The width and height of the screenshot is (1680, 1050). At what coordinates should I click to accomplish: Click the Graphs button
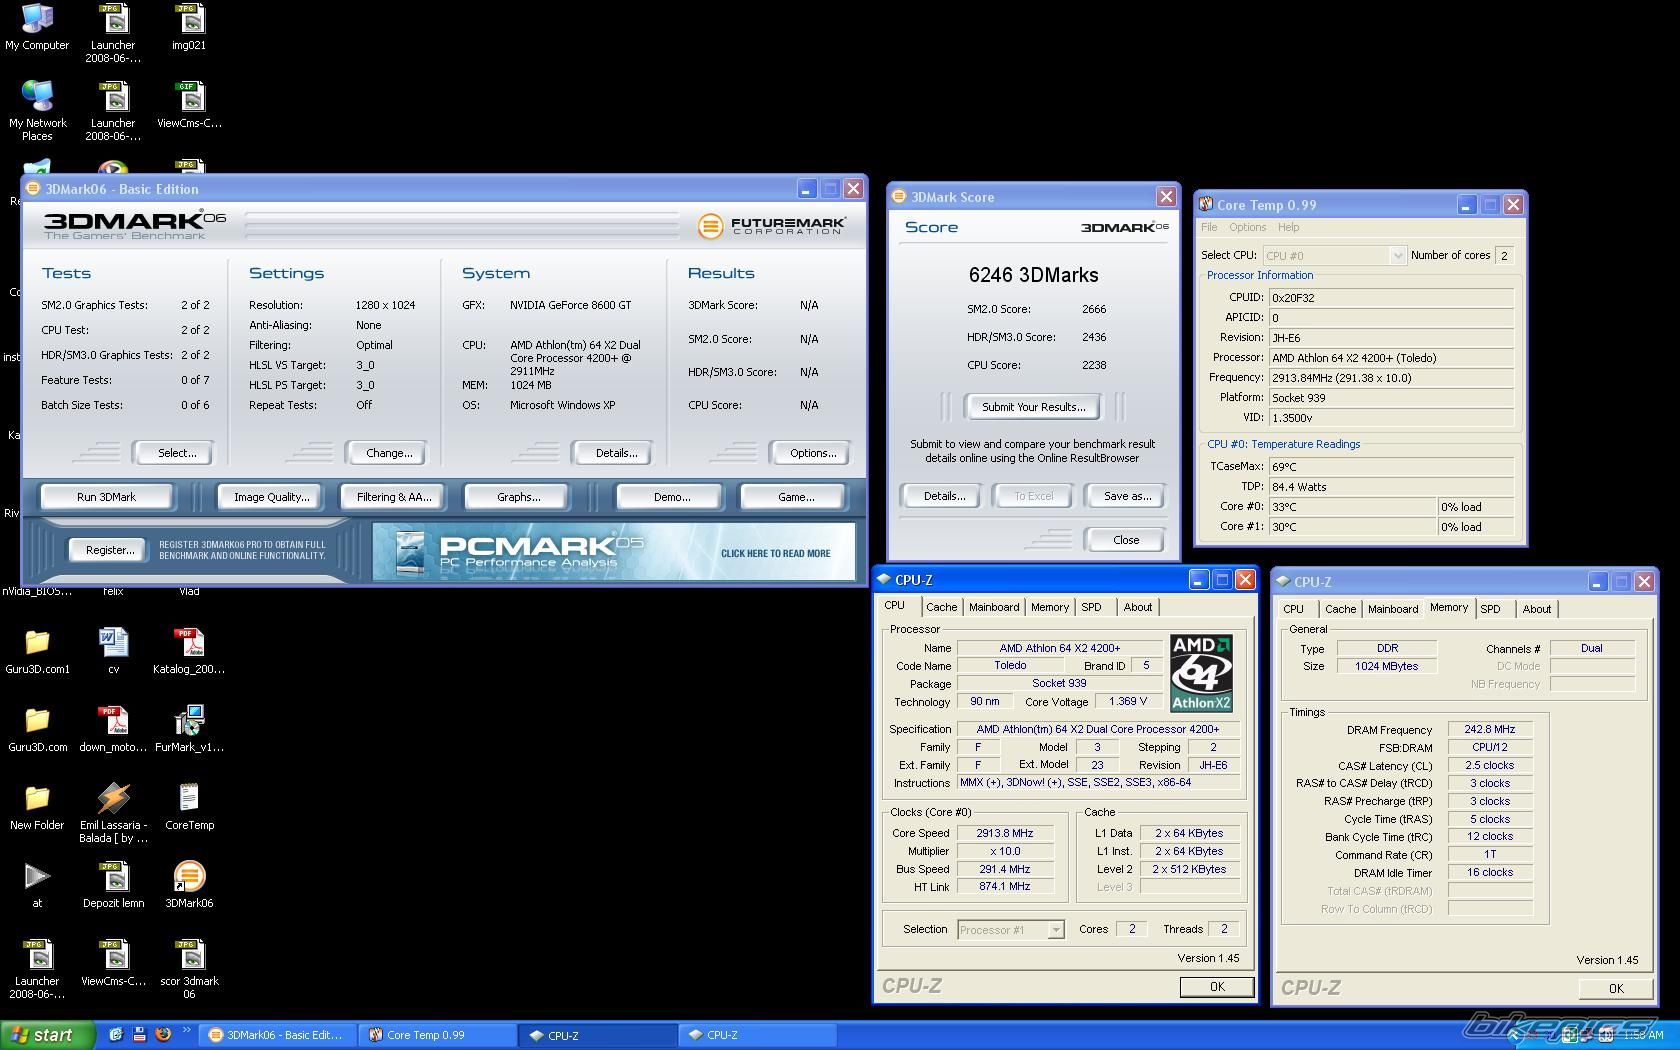(518, 497)
